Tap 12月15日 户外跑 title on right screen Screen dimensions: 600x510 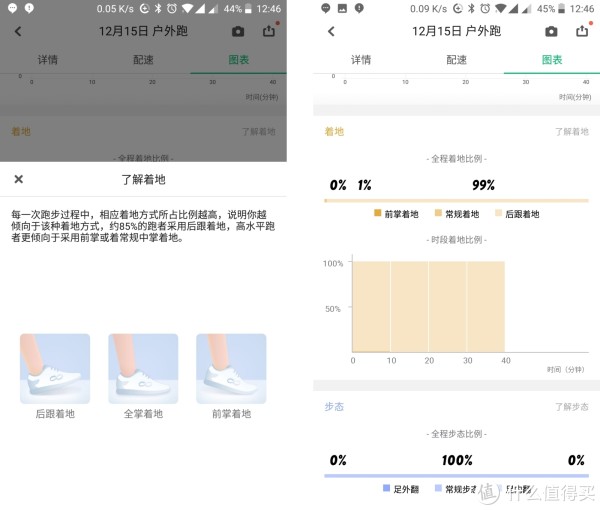[x=456, y=31]
